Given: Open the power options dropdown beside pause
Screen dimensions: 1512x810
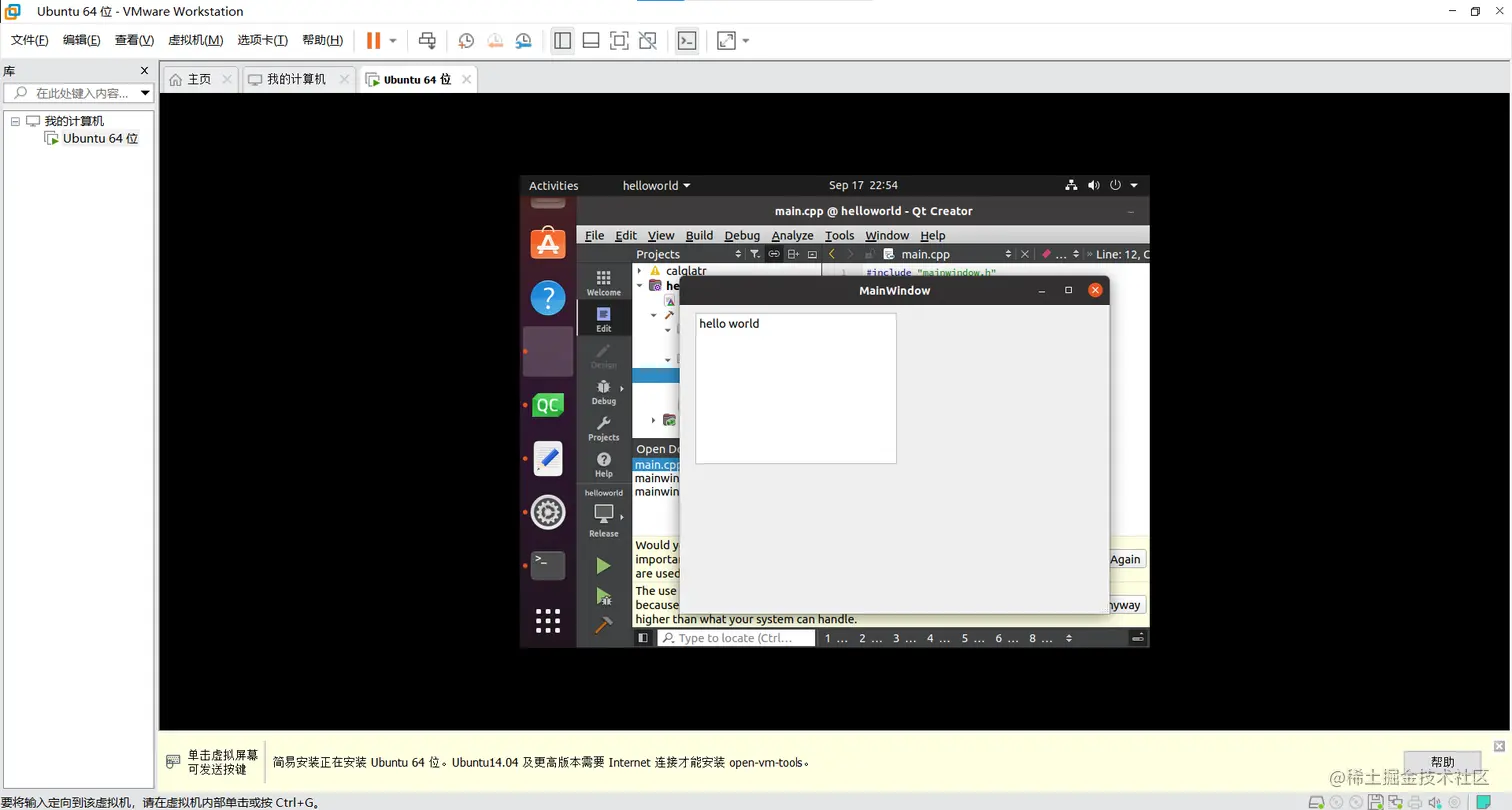Looking at the screenshot, I should click(393, 41).
